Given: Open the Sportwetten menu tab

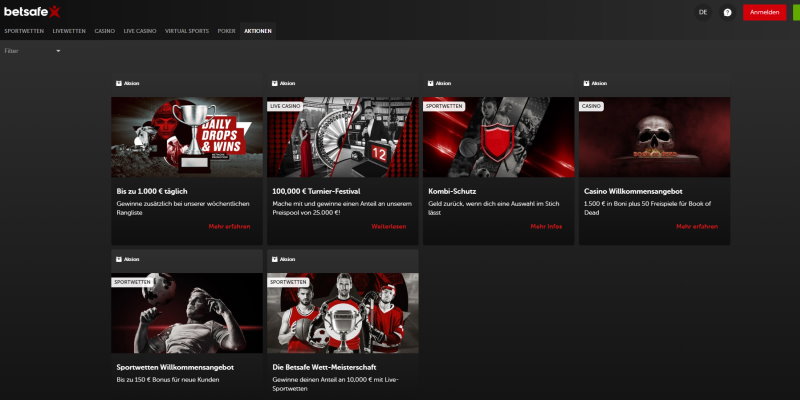Looking at the screenshot, I should 24,31.
